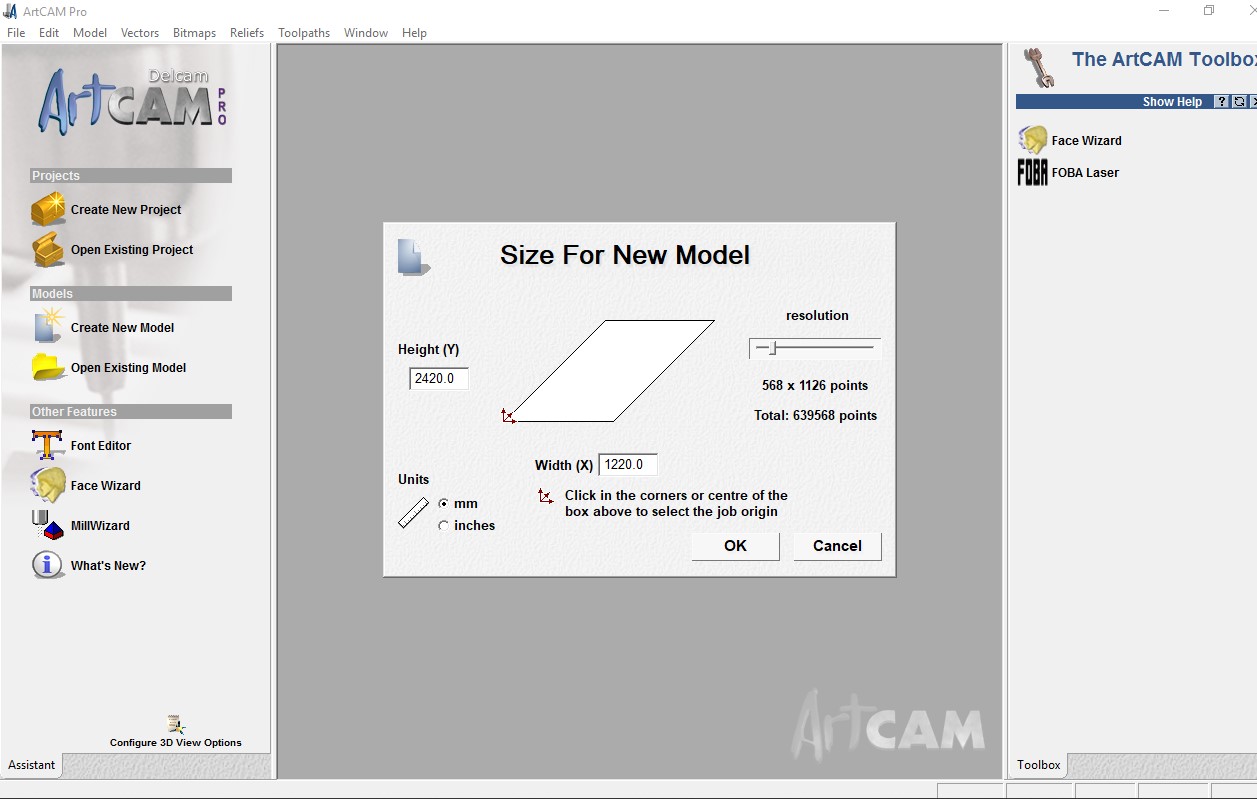This screenshot has width=1257, height=799.
Task: Select the inches units radio button
Action: click(443, 525)
